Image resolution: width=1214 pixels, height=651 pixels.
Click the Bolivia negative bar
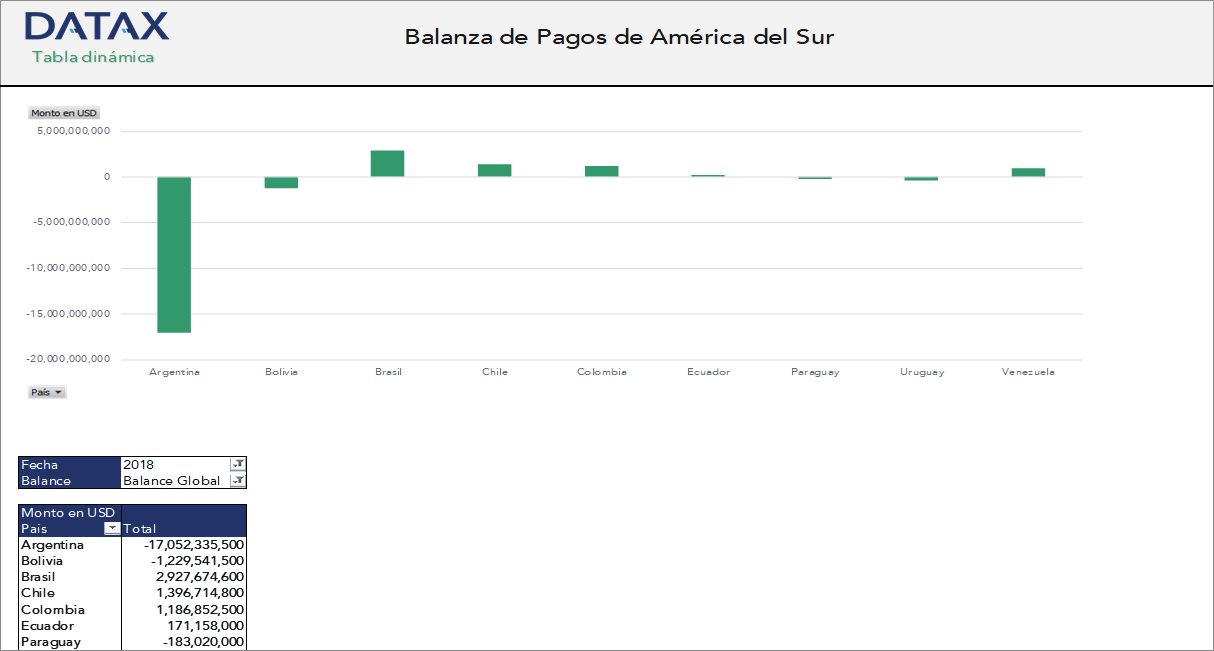coord(281,182)
